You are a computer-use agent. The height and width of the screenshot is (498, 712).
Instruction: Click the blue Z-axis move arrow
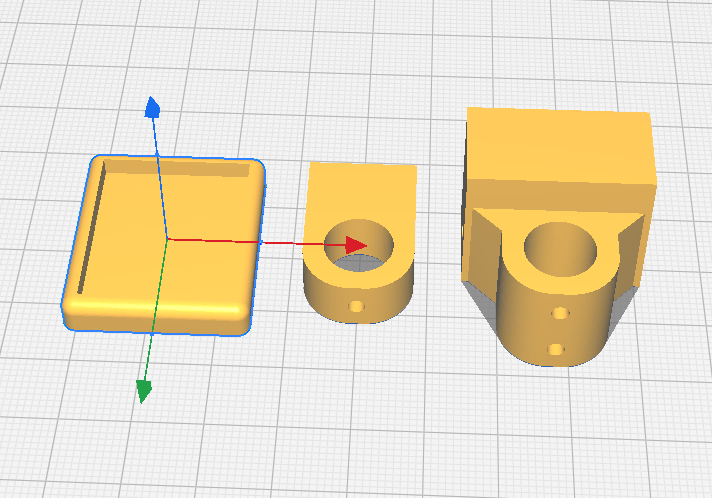click(x=152, y=108)
